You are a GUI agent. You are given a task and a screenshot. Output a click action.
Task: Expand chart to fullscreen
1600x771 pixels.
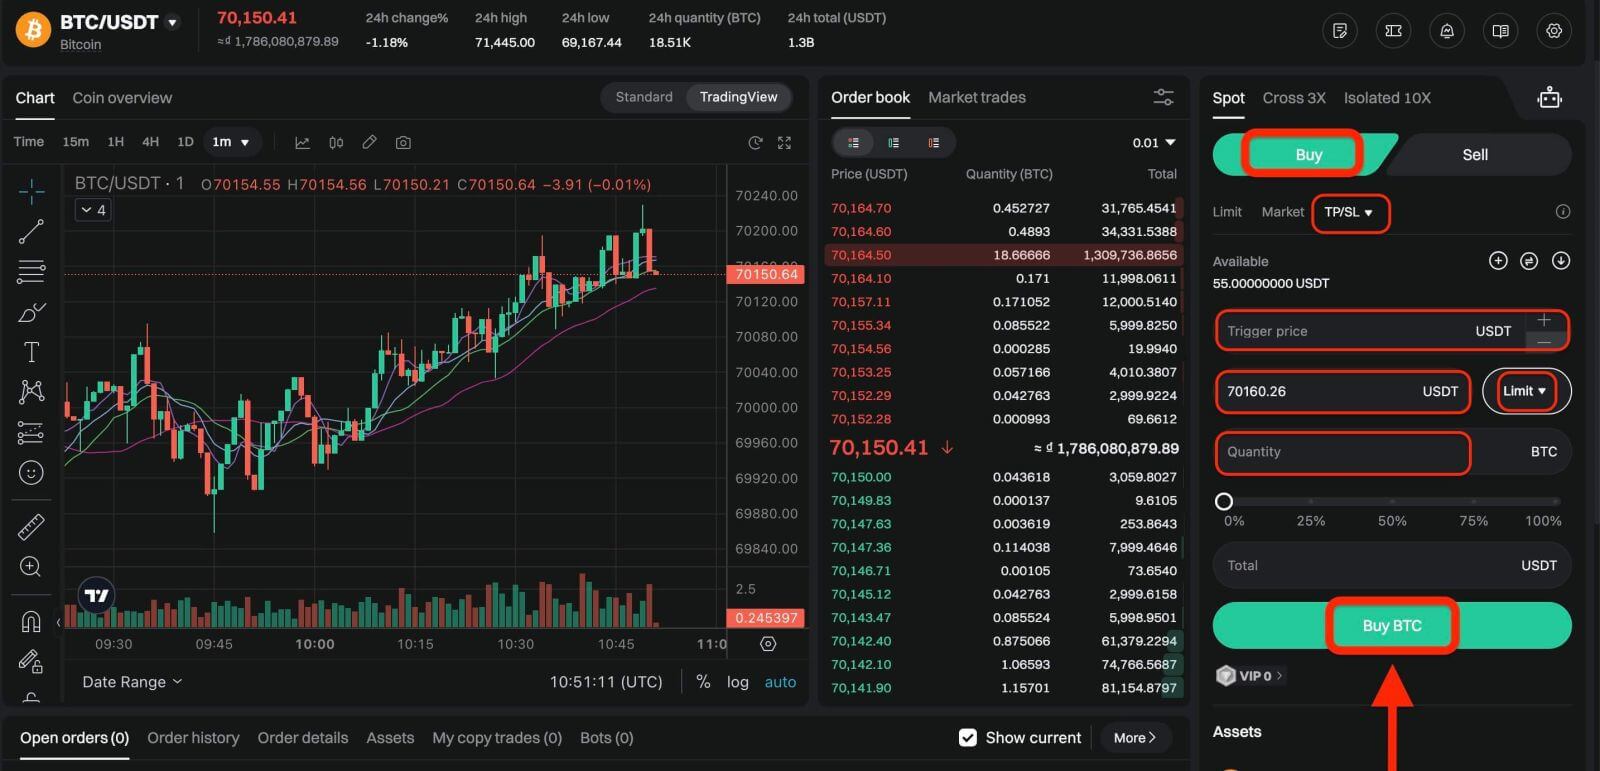coord(785,143)
